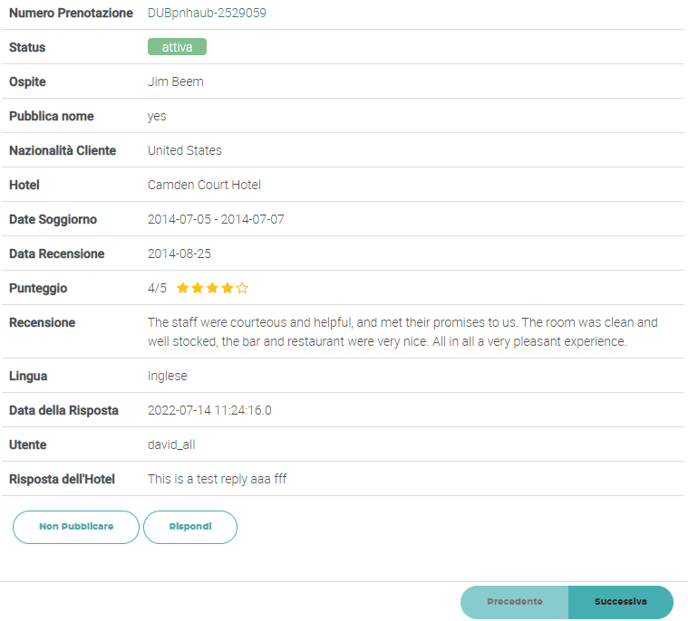Click the fourth filled rating star
This screenshot has width=688, height=621.
tap(227, 288)
